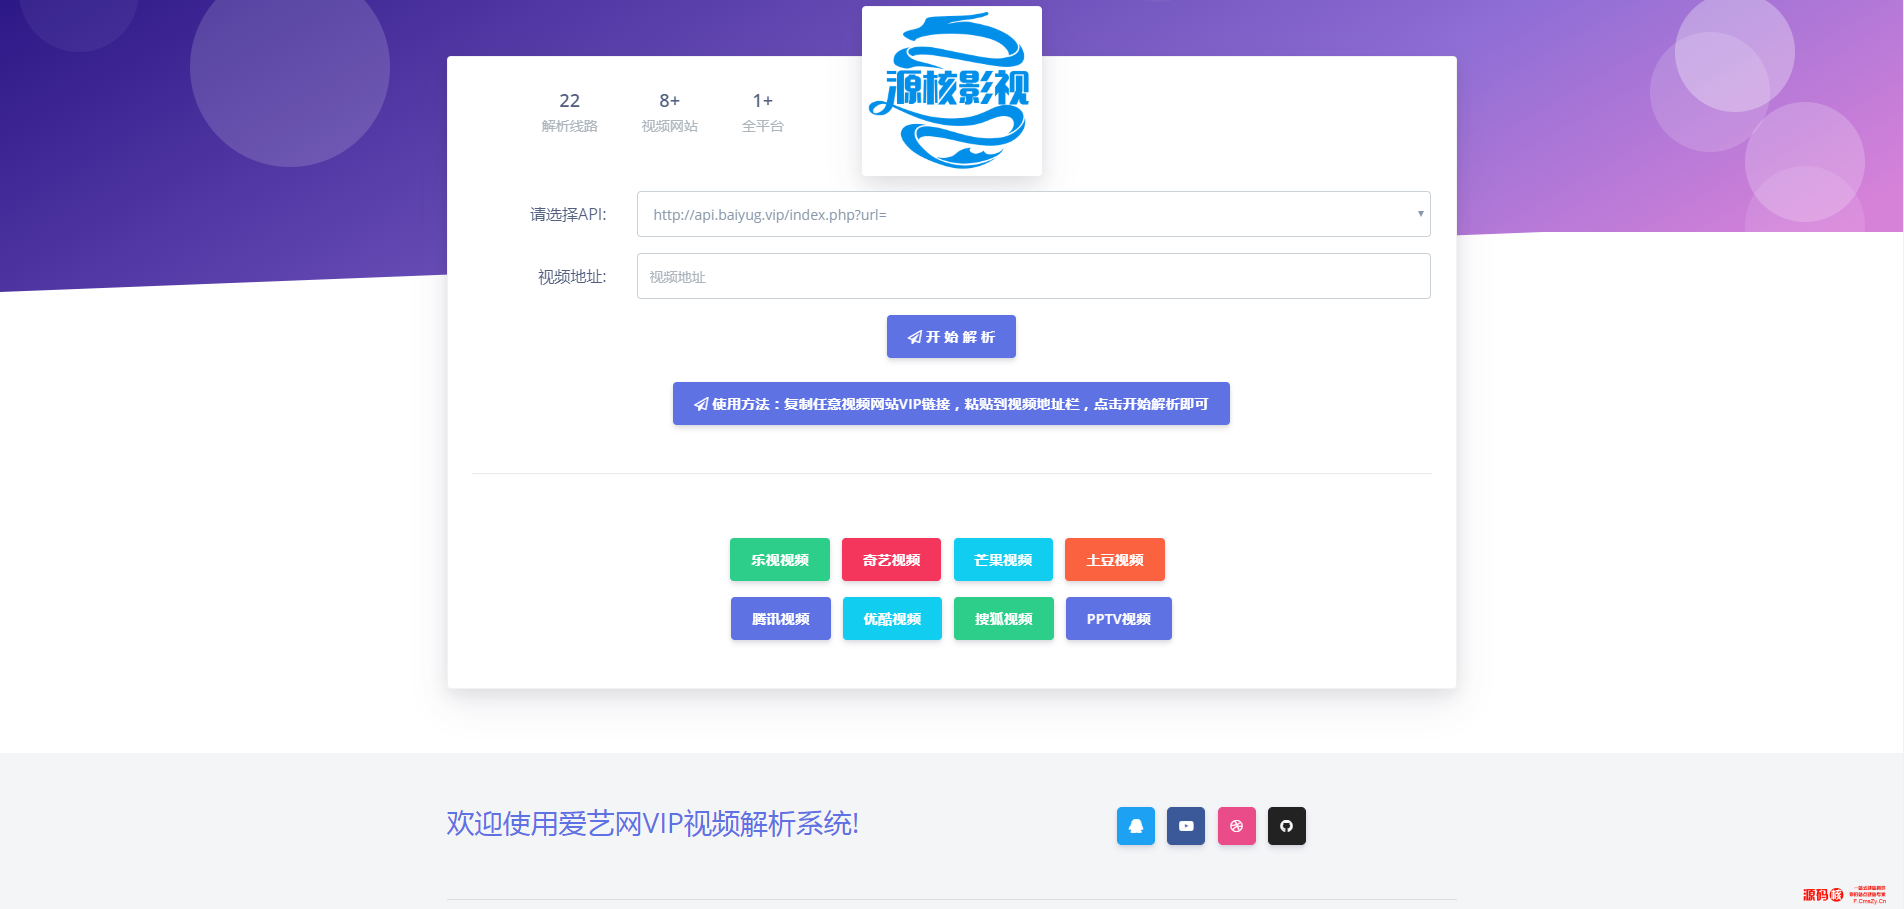The width and height of the screenshot is (1904, 909).
Task: Click the QQ penguin icon
Action: coord(1135,826)
